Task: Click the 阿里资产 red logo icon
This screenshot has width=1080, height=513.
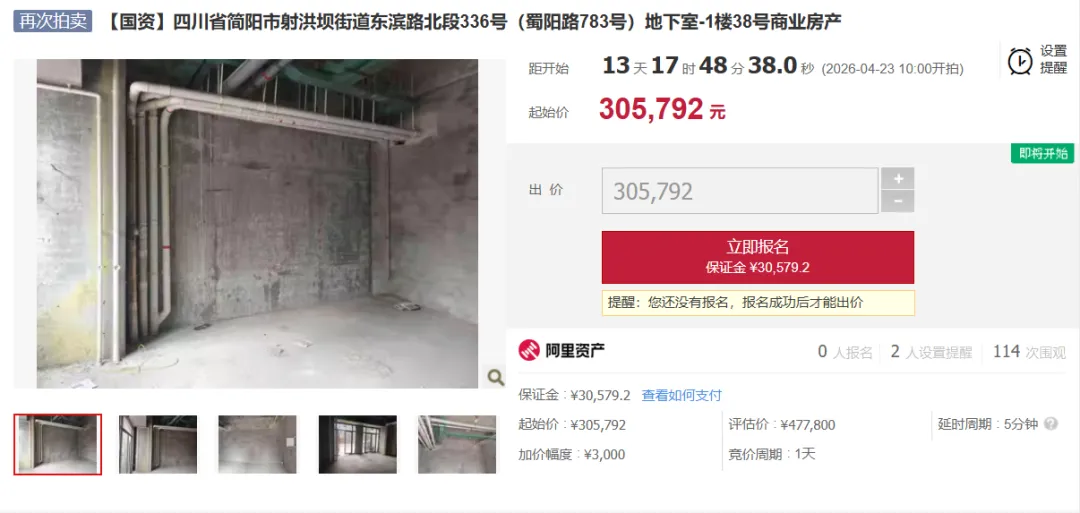Action: coord(529,351)
